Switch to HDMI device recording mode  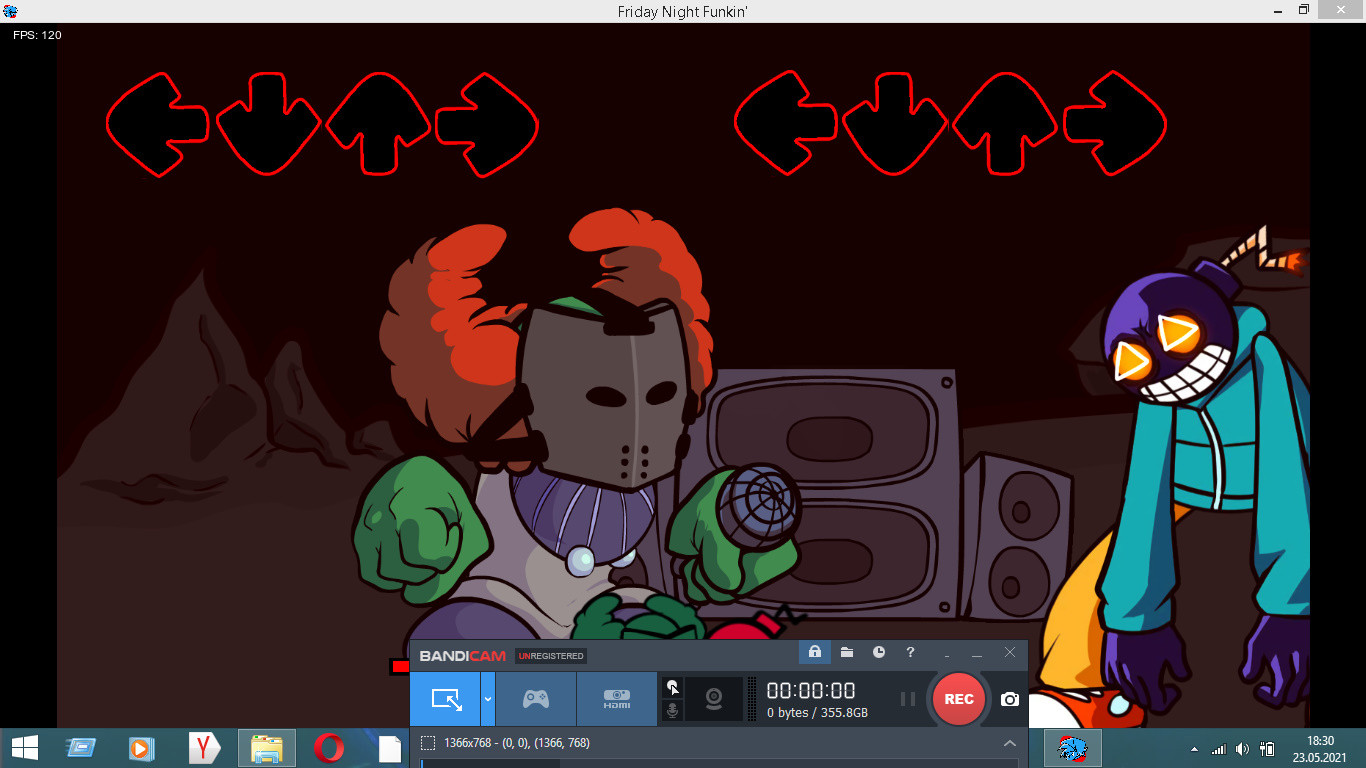[x=616, y=699]
